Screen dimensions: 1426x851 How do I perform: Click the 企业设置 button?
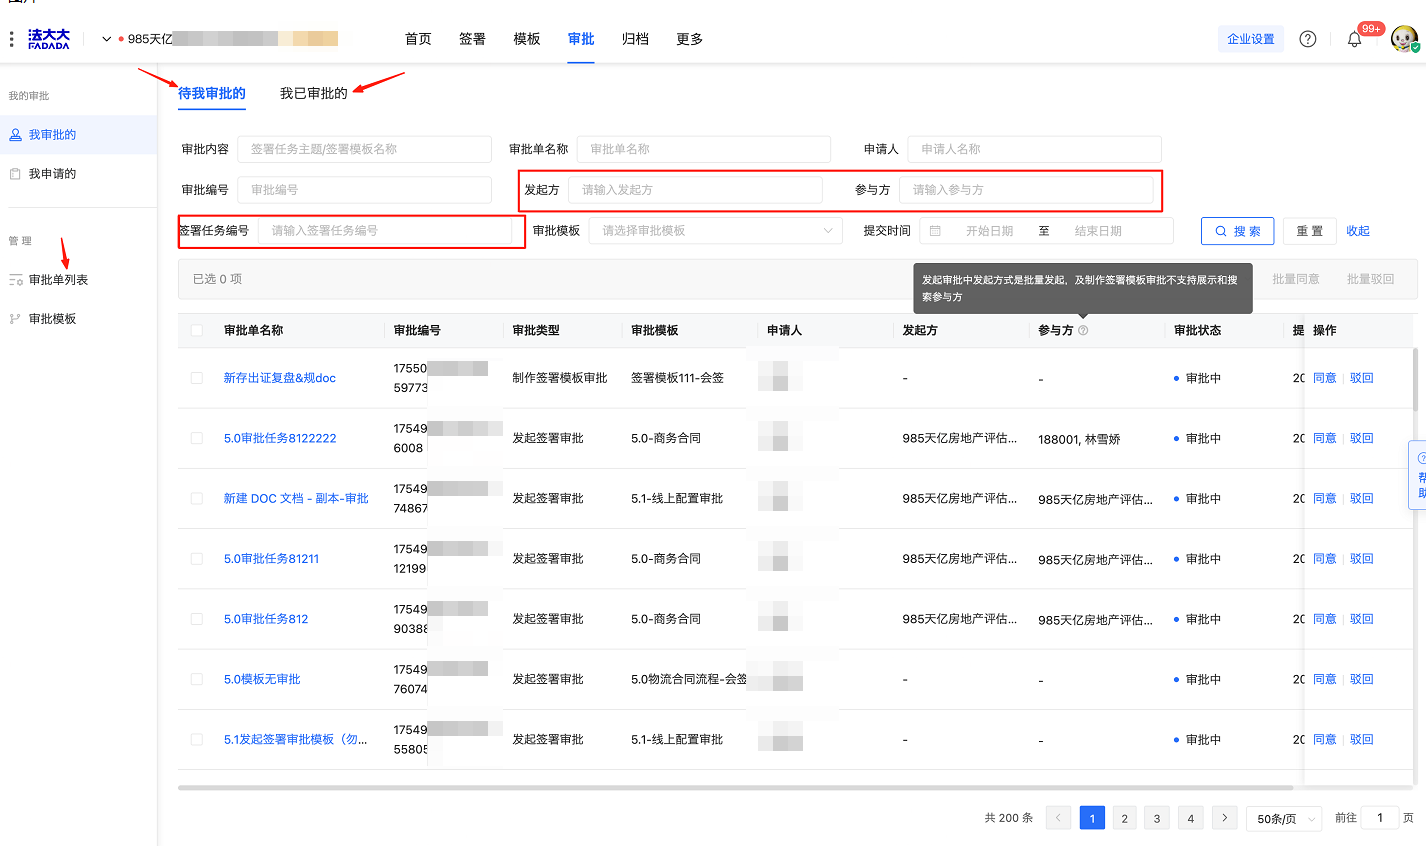[1251, 39]
